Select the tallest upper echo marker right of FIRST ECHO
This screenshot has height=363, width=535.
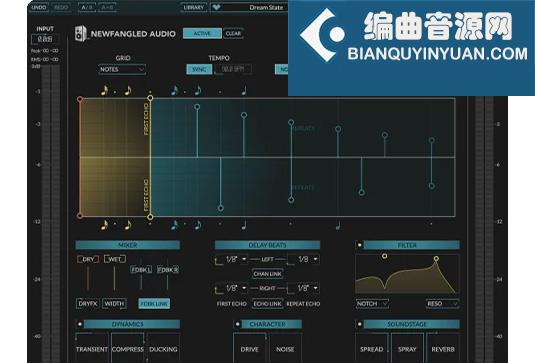[x=197, y=107]
